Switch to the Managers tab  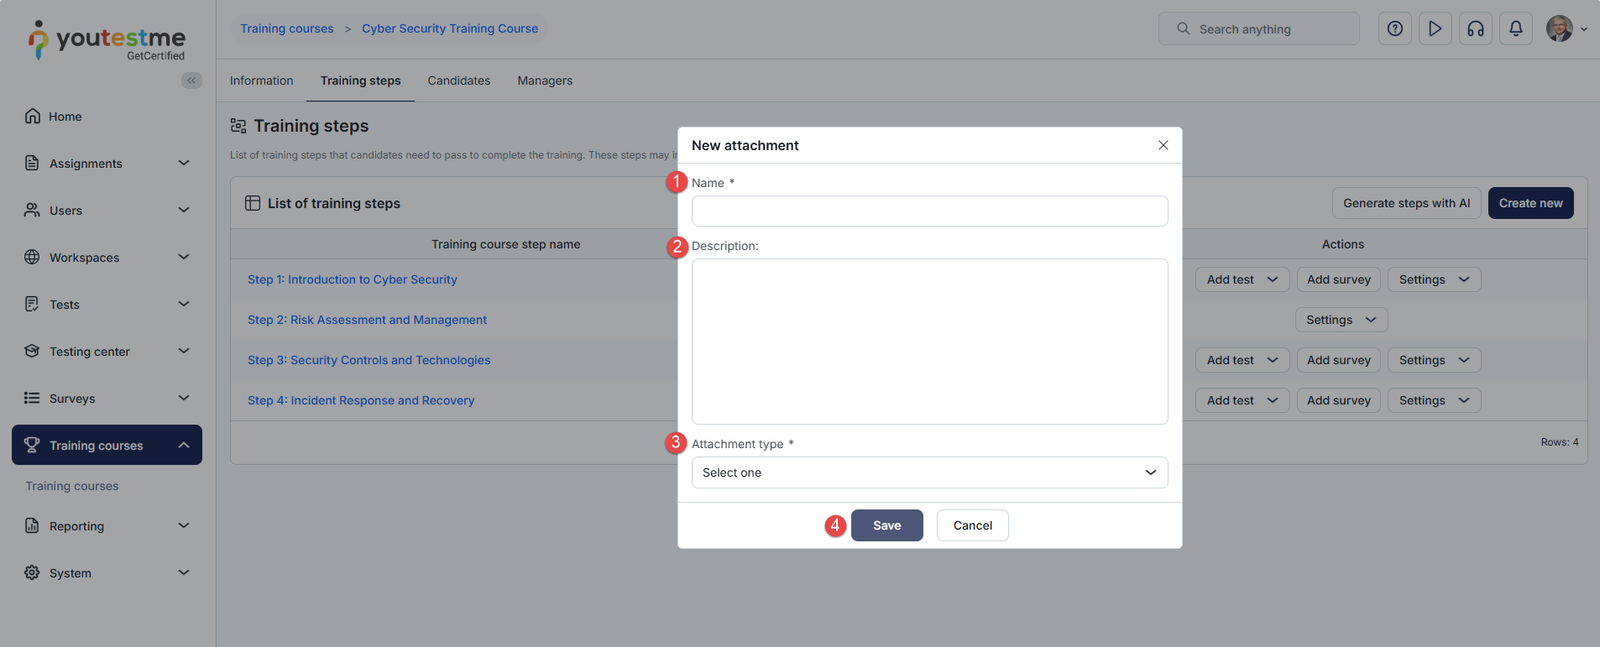545,81
